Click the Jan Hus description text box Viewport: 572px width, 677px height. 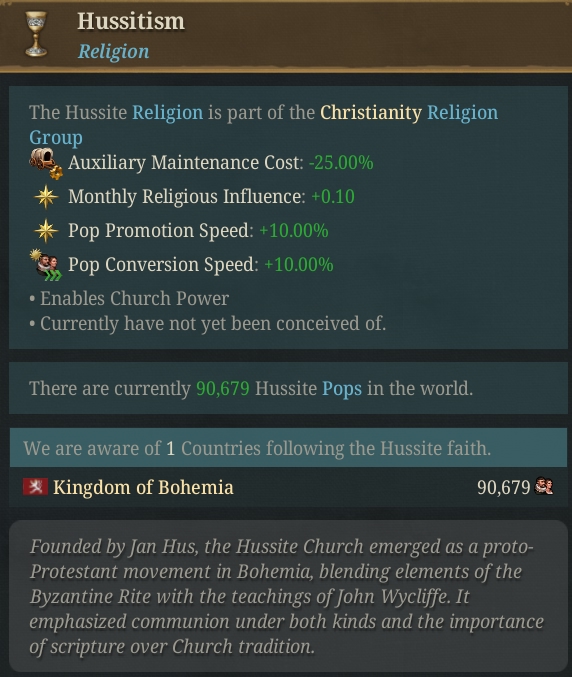[x=288, y=596]
